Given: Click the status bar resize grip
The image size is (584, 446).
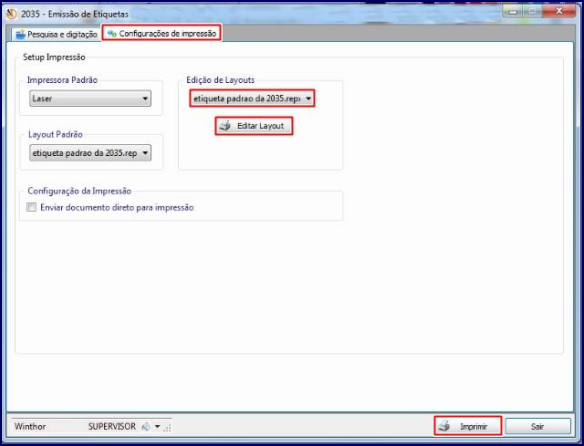Looking at the screenshot, I should point(167,428).
